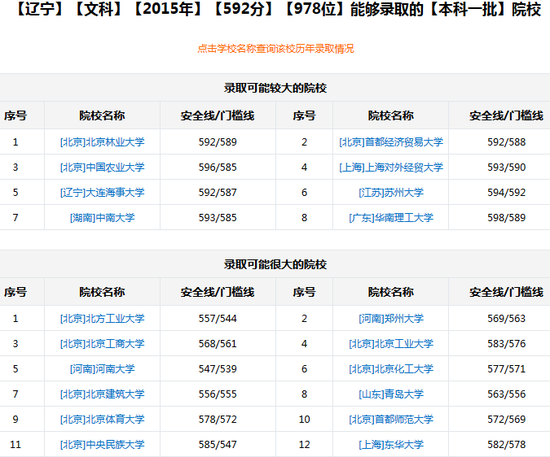This screenshot has height=457, width=550.
Task: Click the cell 556/555
Action: tap(217, 394)
